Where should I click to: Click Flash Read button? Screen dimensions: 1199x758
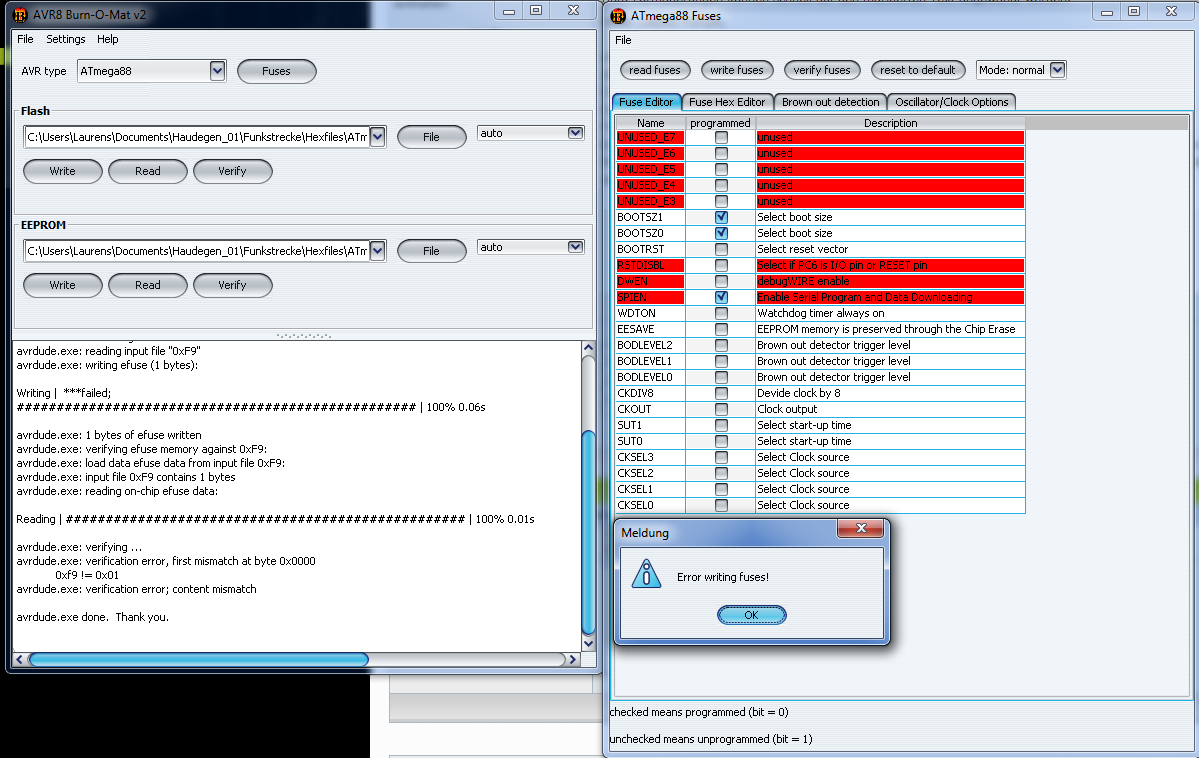[148, 171]
